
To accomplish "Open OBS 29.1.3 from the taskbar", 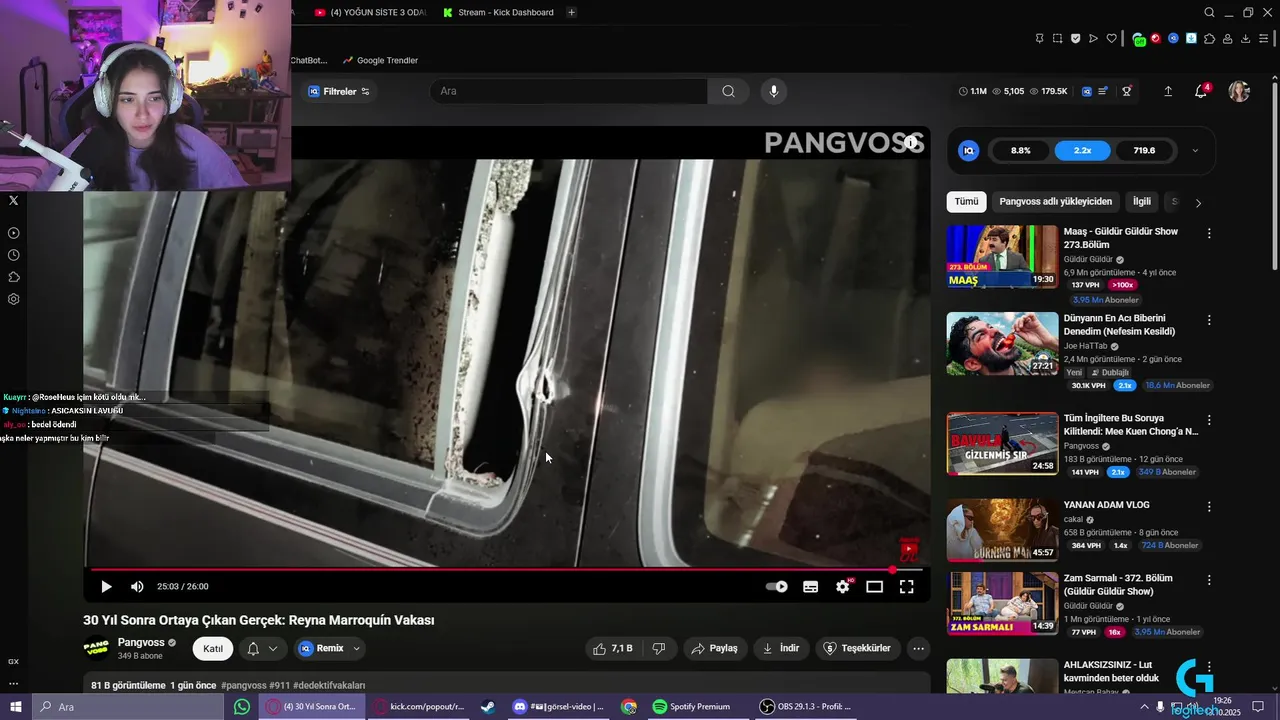I will [x=807, y=707].
